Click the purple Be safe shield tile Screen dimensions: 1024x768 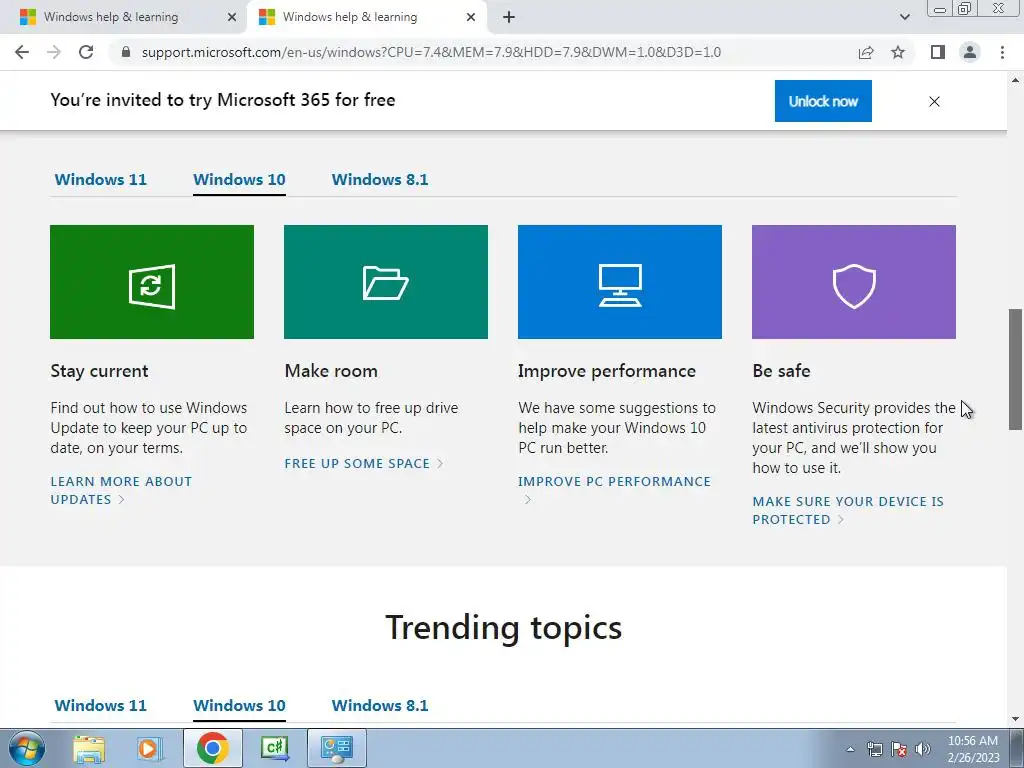coord(854,282)
